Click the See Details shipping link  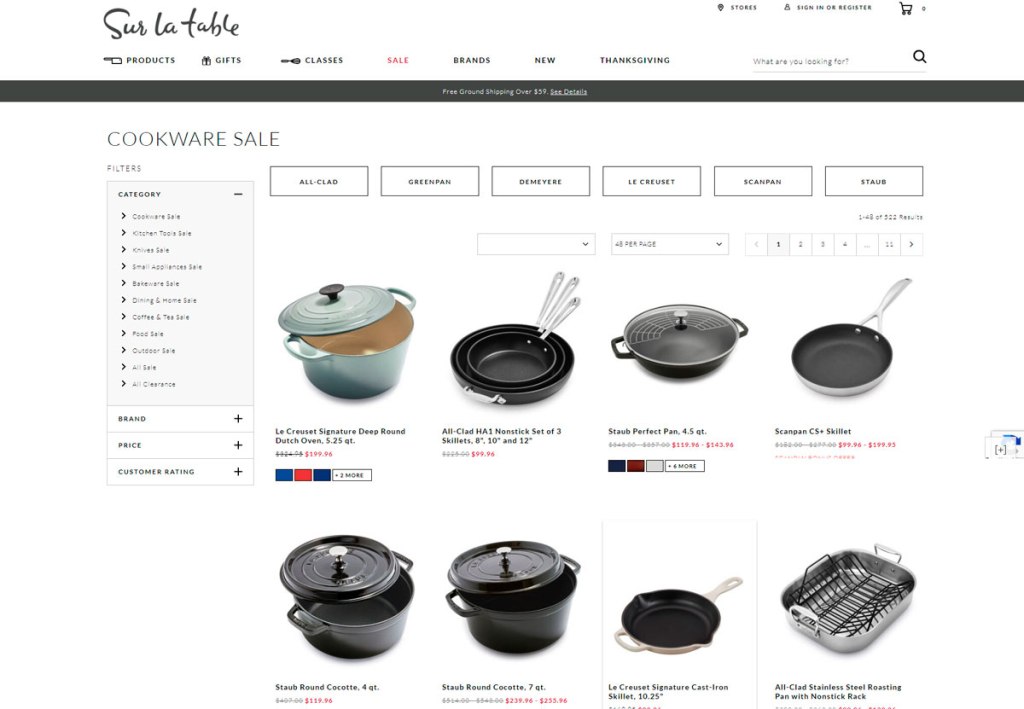tap(568, 92)
